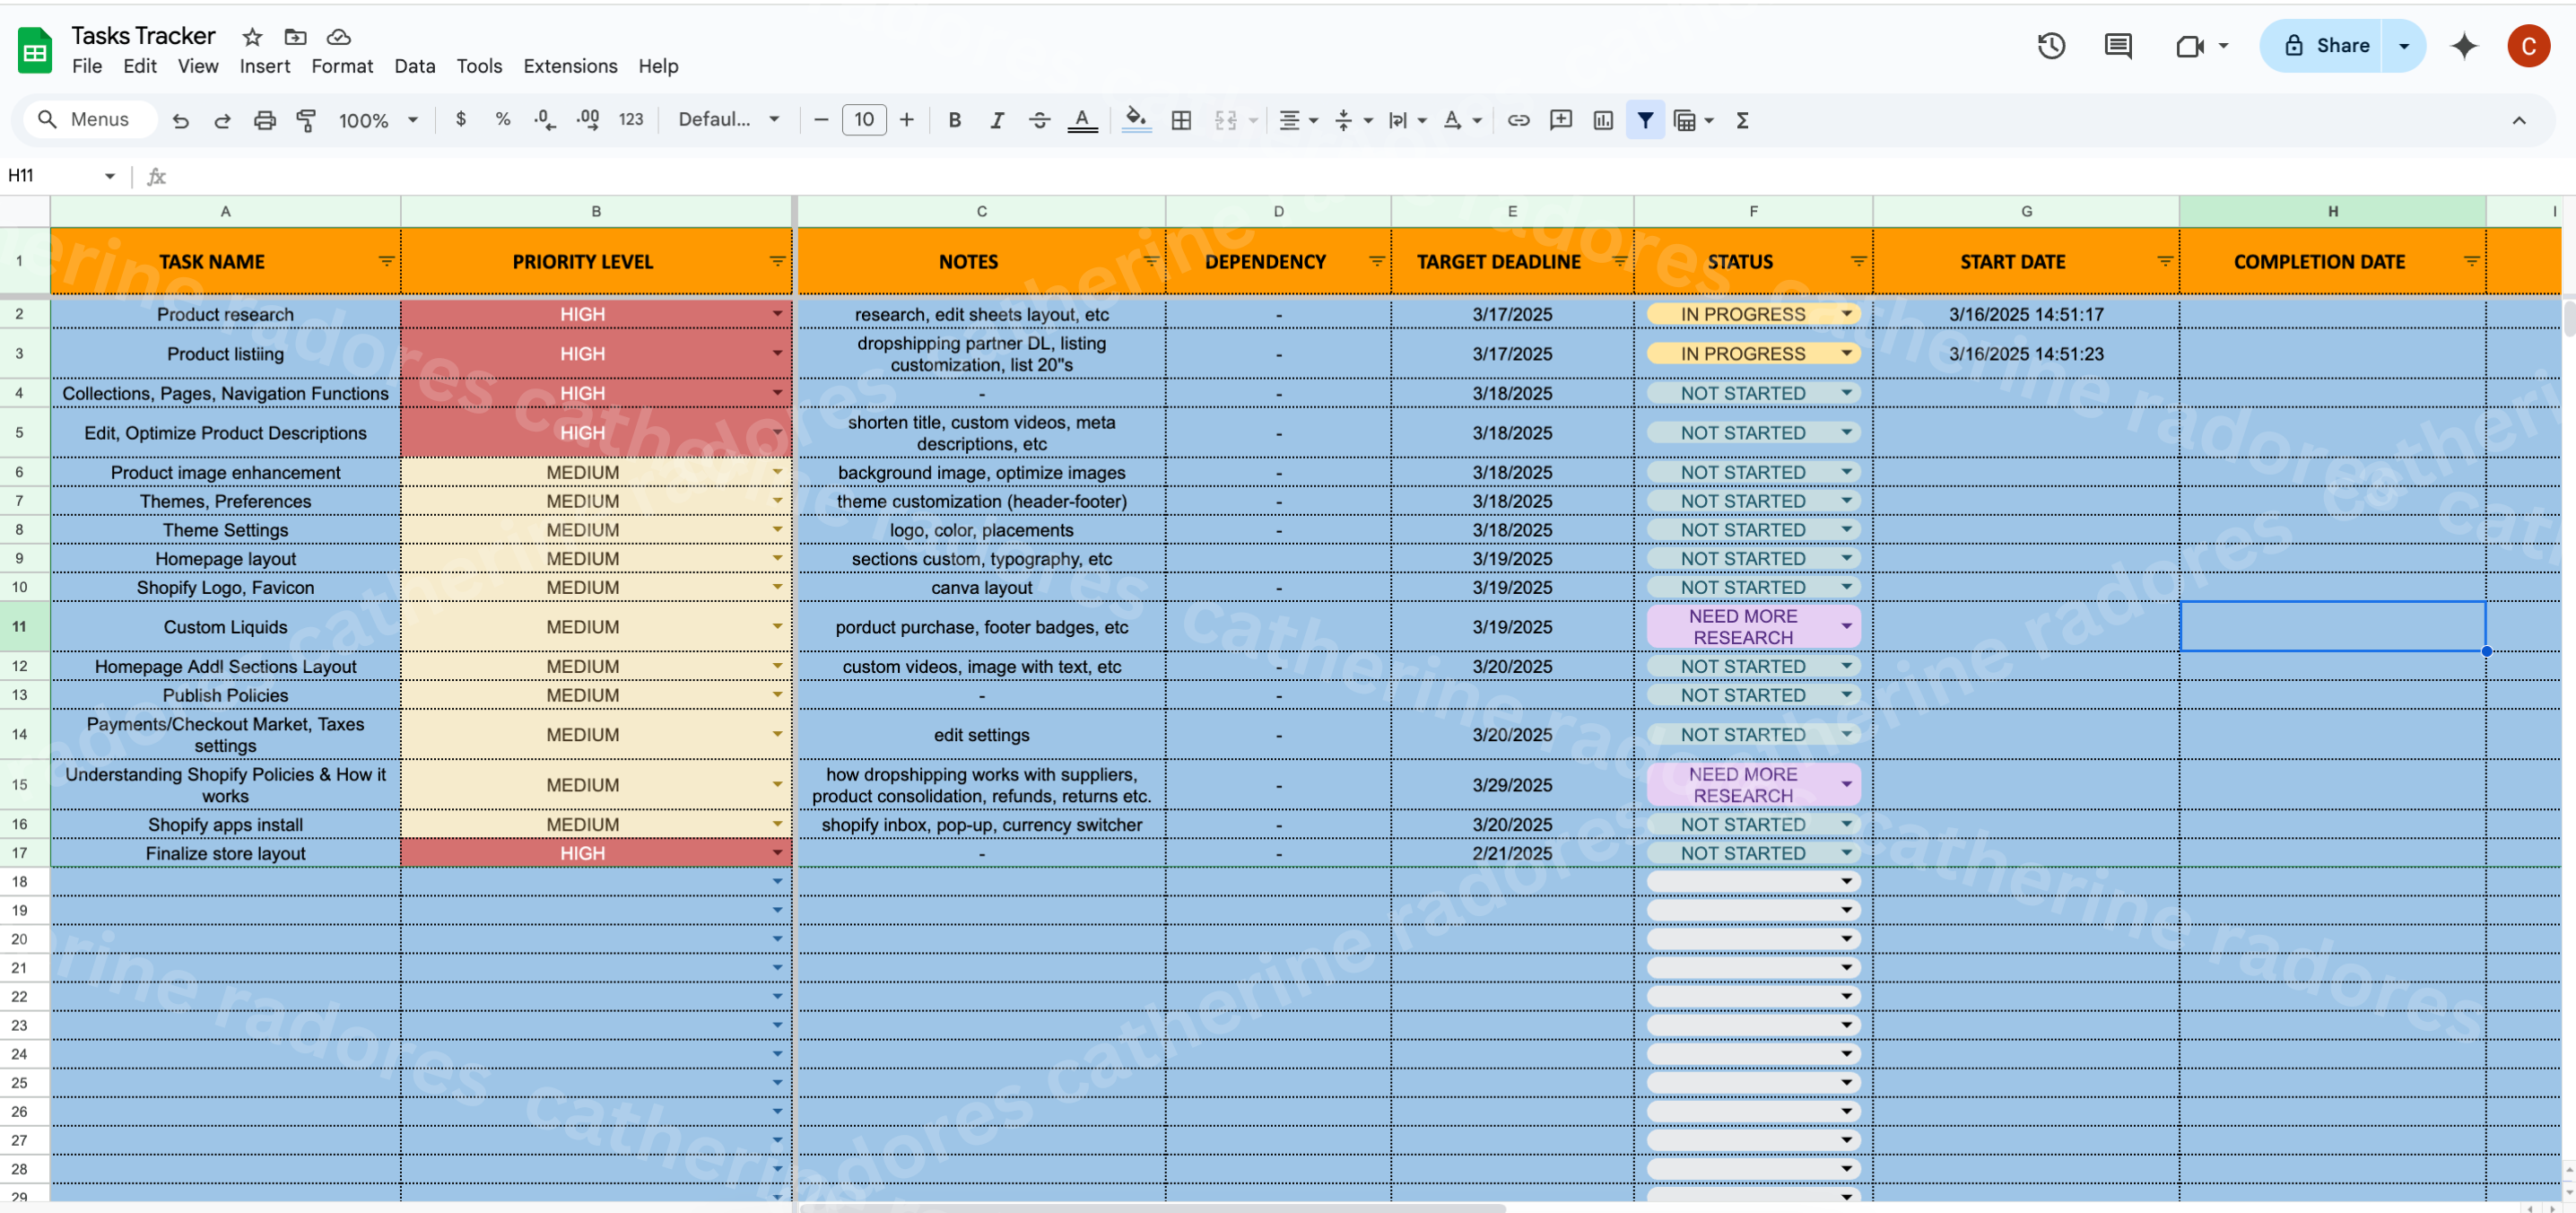
Task: Open the Format menu
Action: (x=341, y=66)
